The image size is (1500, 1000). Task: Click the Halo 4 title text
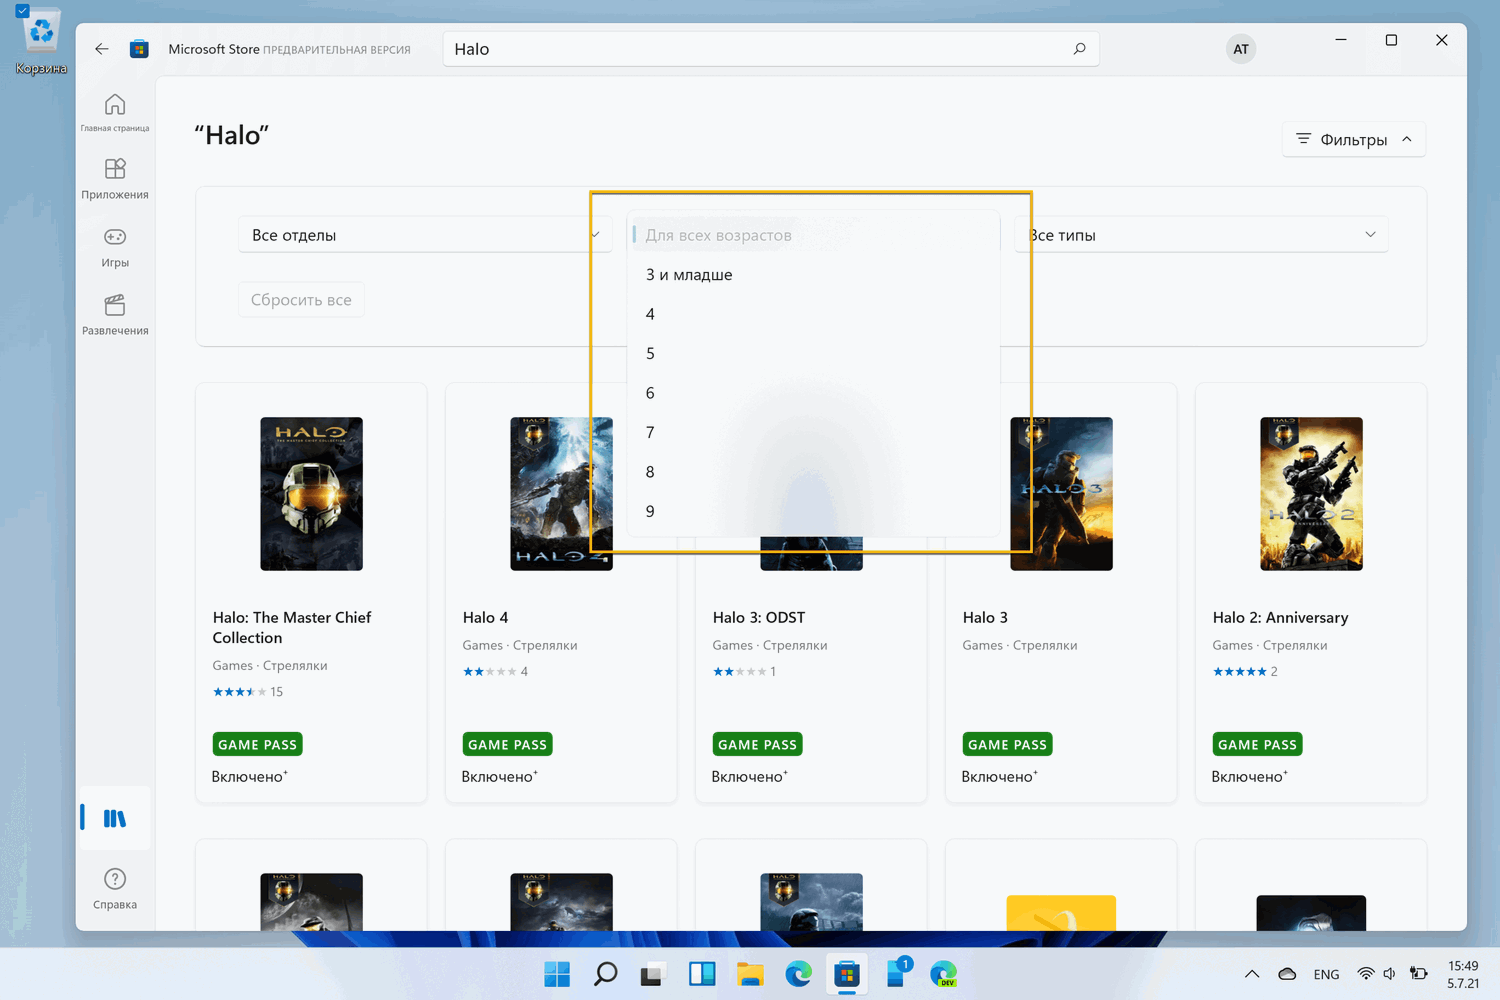coord(485,618)
